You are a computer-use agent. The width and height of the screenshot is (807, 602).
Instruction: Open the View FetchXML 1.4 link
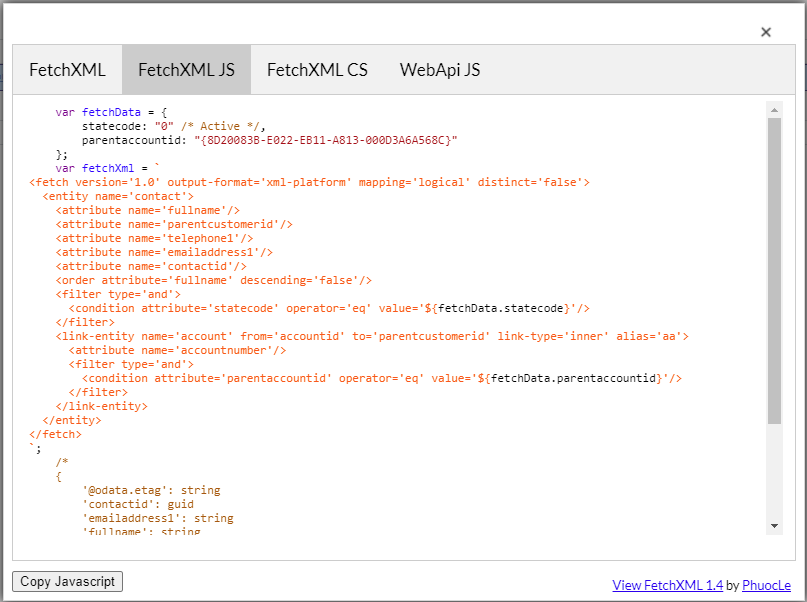pyautogui.click(x=668, y=585)
